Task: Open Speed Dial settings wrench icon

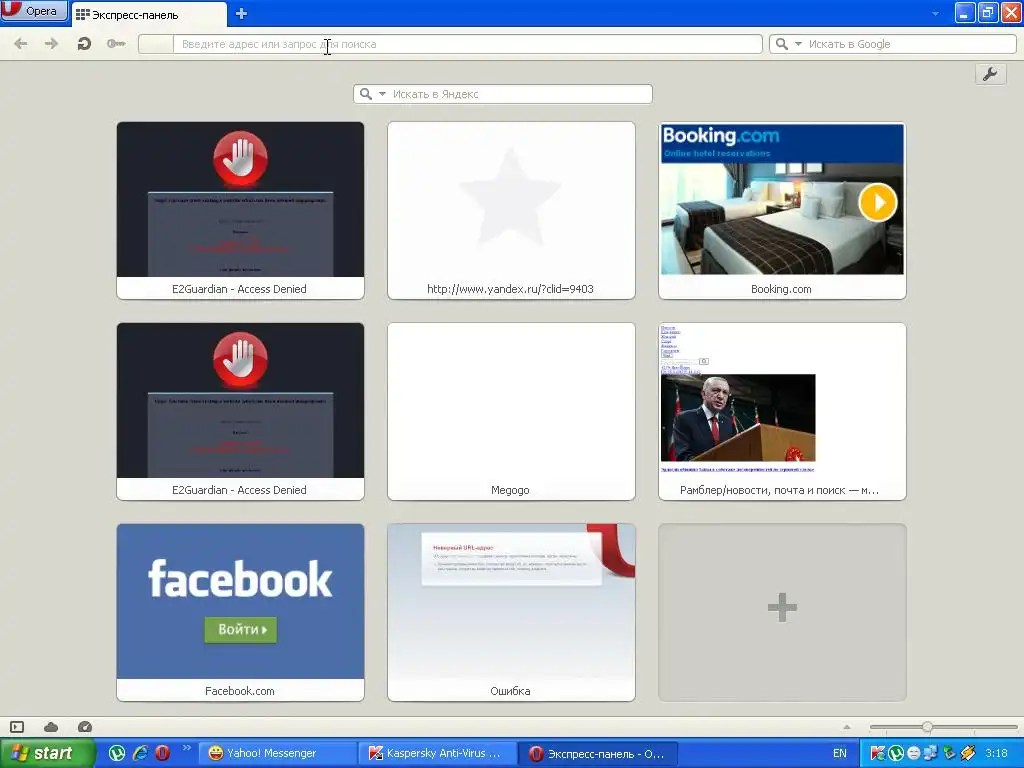Action: tap(990, 74)
